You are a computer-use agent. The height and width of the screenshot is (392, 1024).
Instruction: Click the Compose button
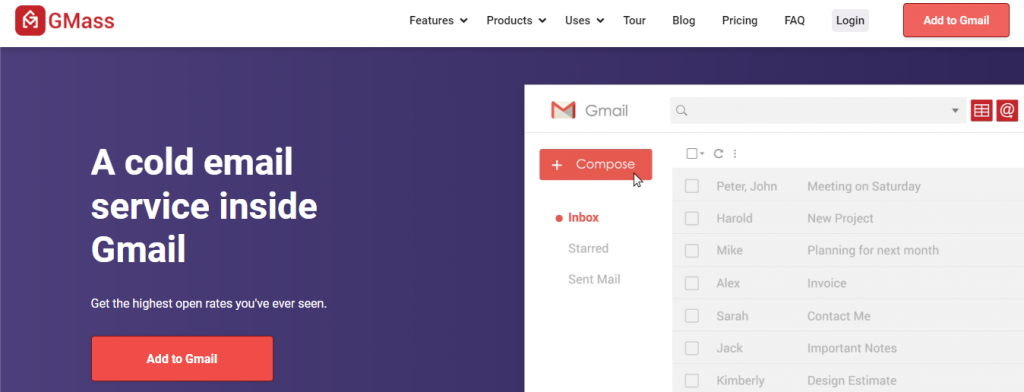point(596,164)
